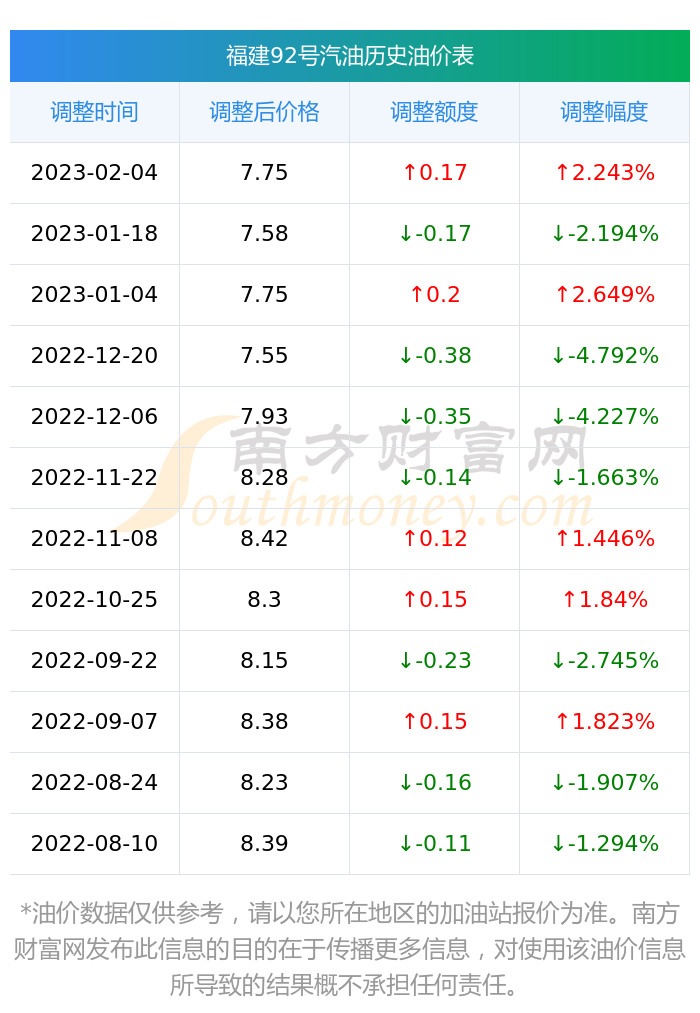Click the price 8.39 cell

pyautogui.click(x=264, y=843)
